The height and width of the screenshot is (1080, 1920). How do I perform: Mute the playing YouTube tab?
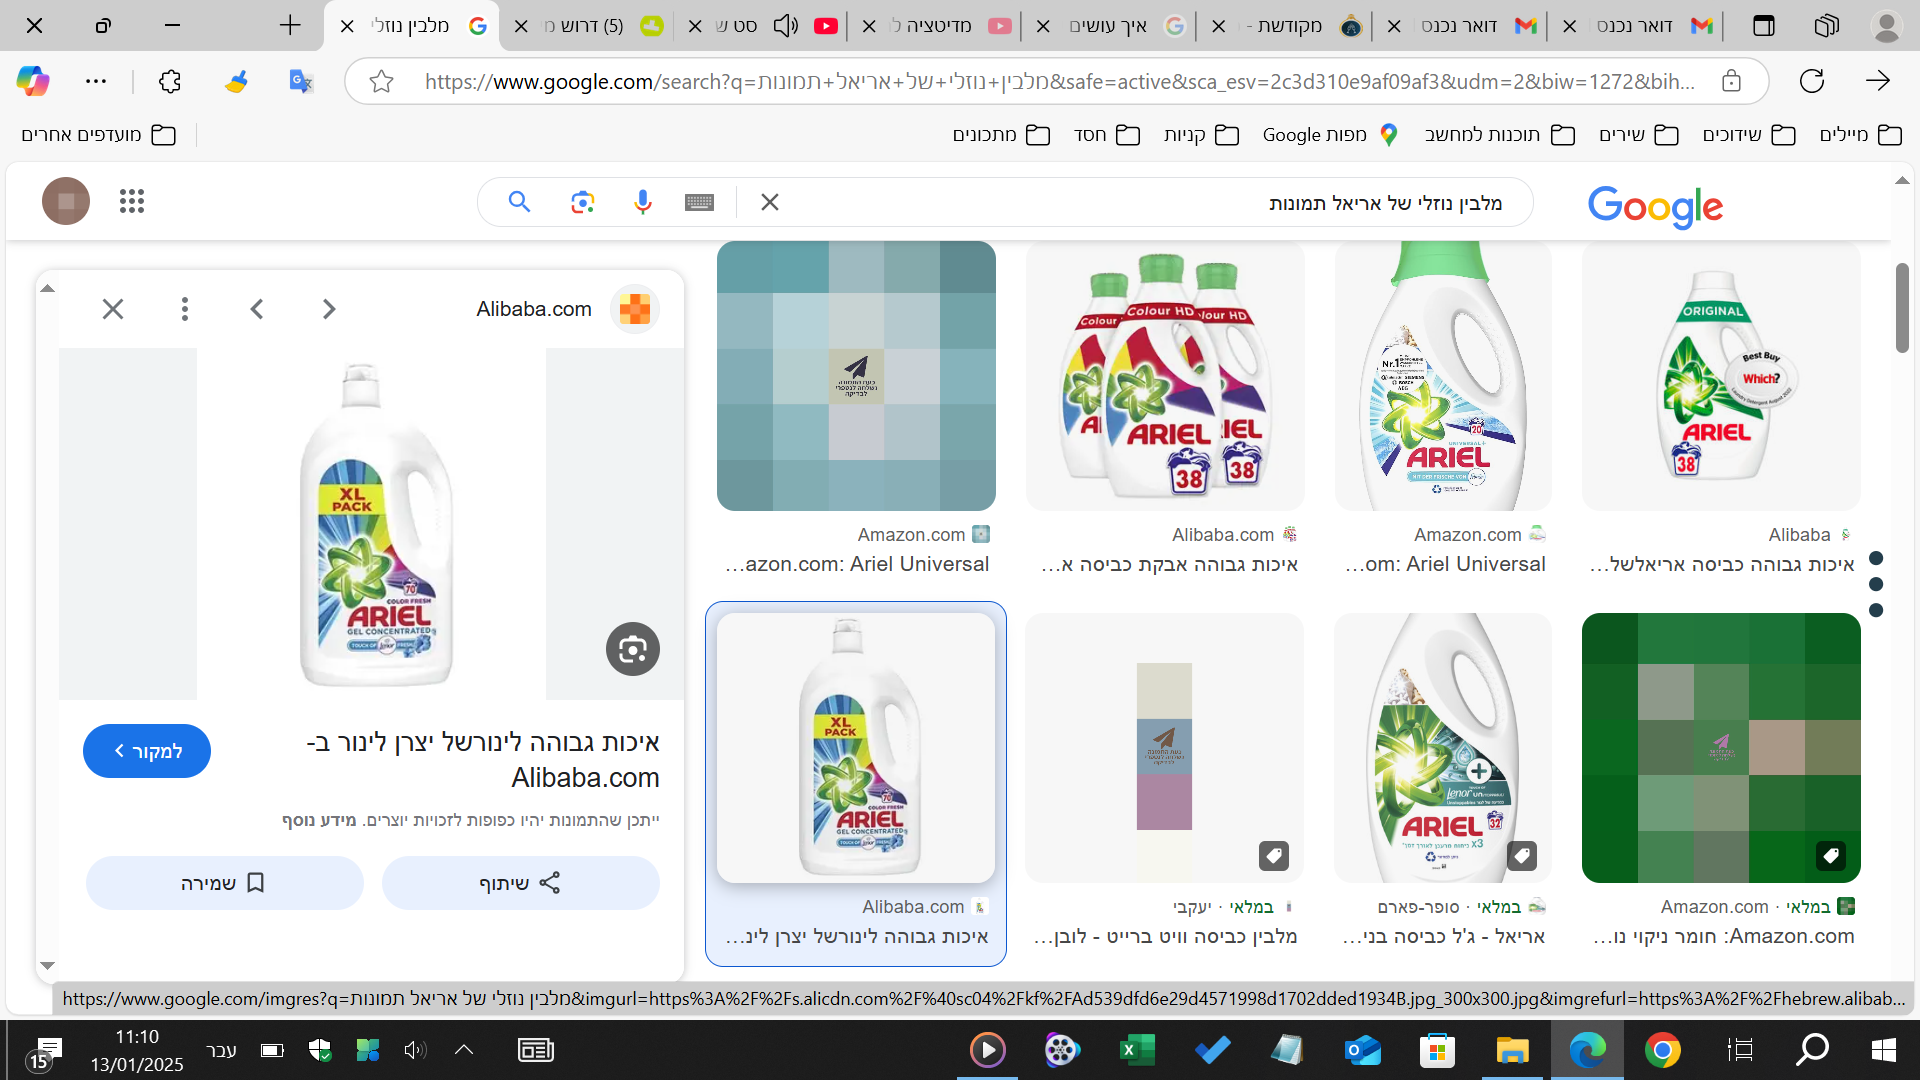click(x=786, y=26)
